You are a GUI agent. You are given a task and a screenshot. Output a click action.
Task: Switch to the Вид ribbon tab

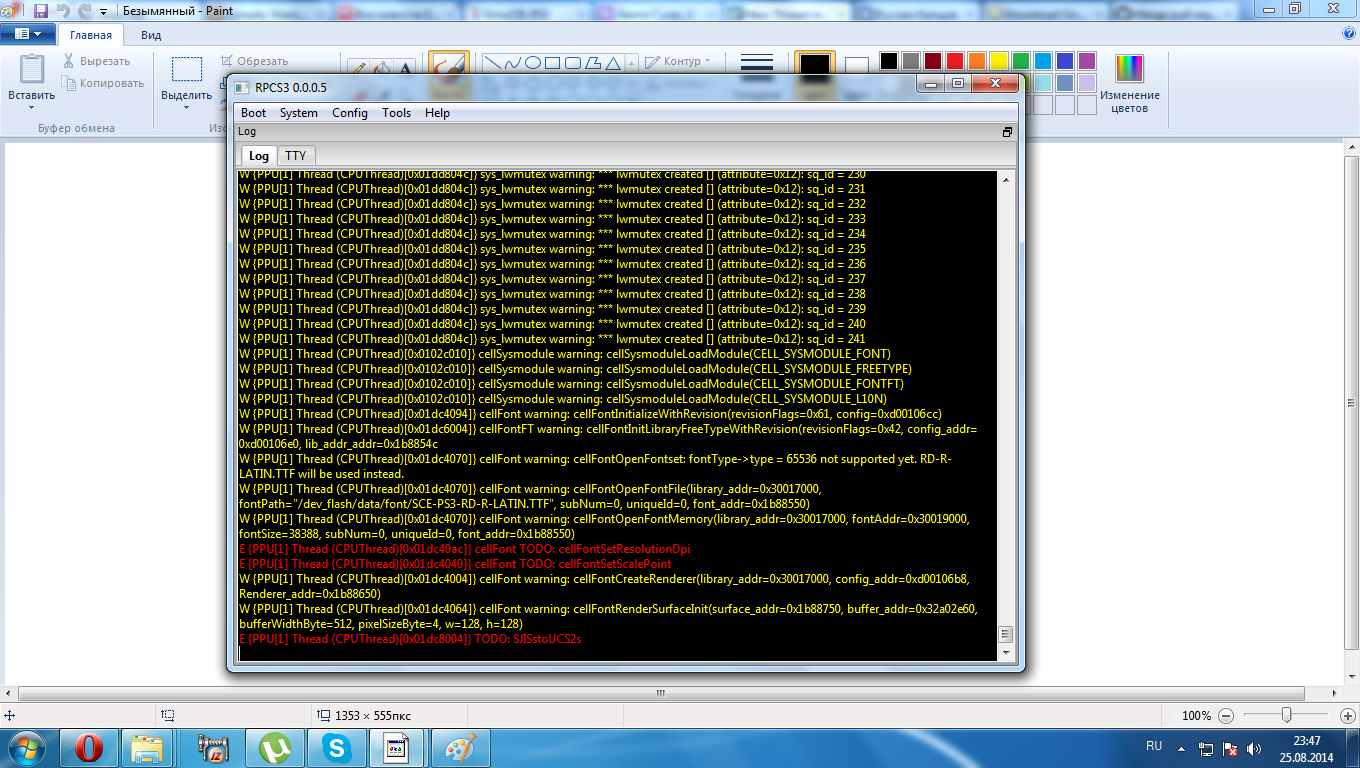(151, 34)
